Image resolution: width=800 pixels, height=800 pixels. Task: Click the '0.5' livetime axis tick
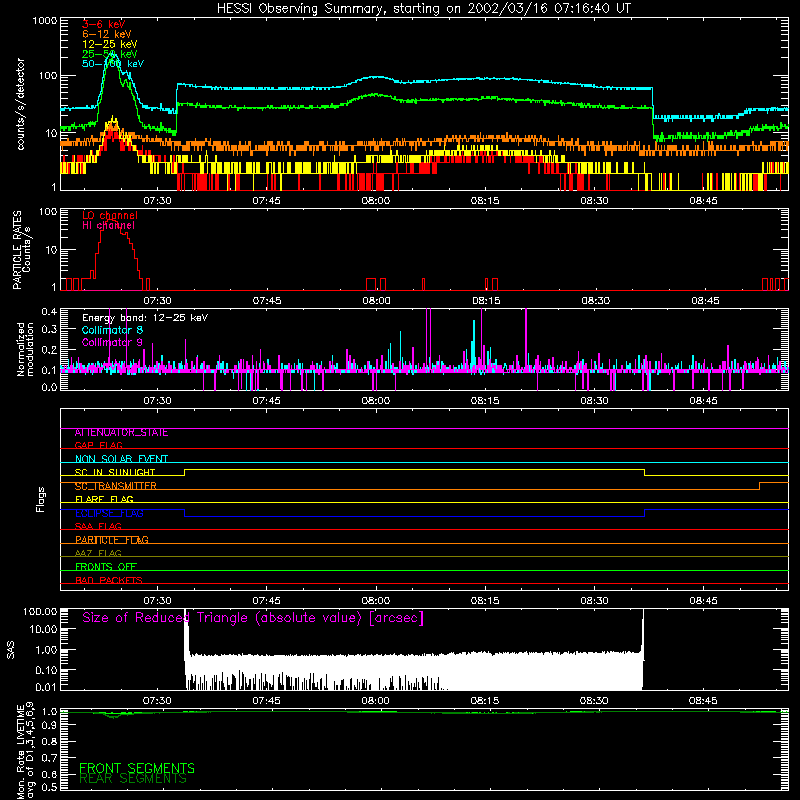click(49, 787)
